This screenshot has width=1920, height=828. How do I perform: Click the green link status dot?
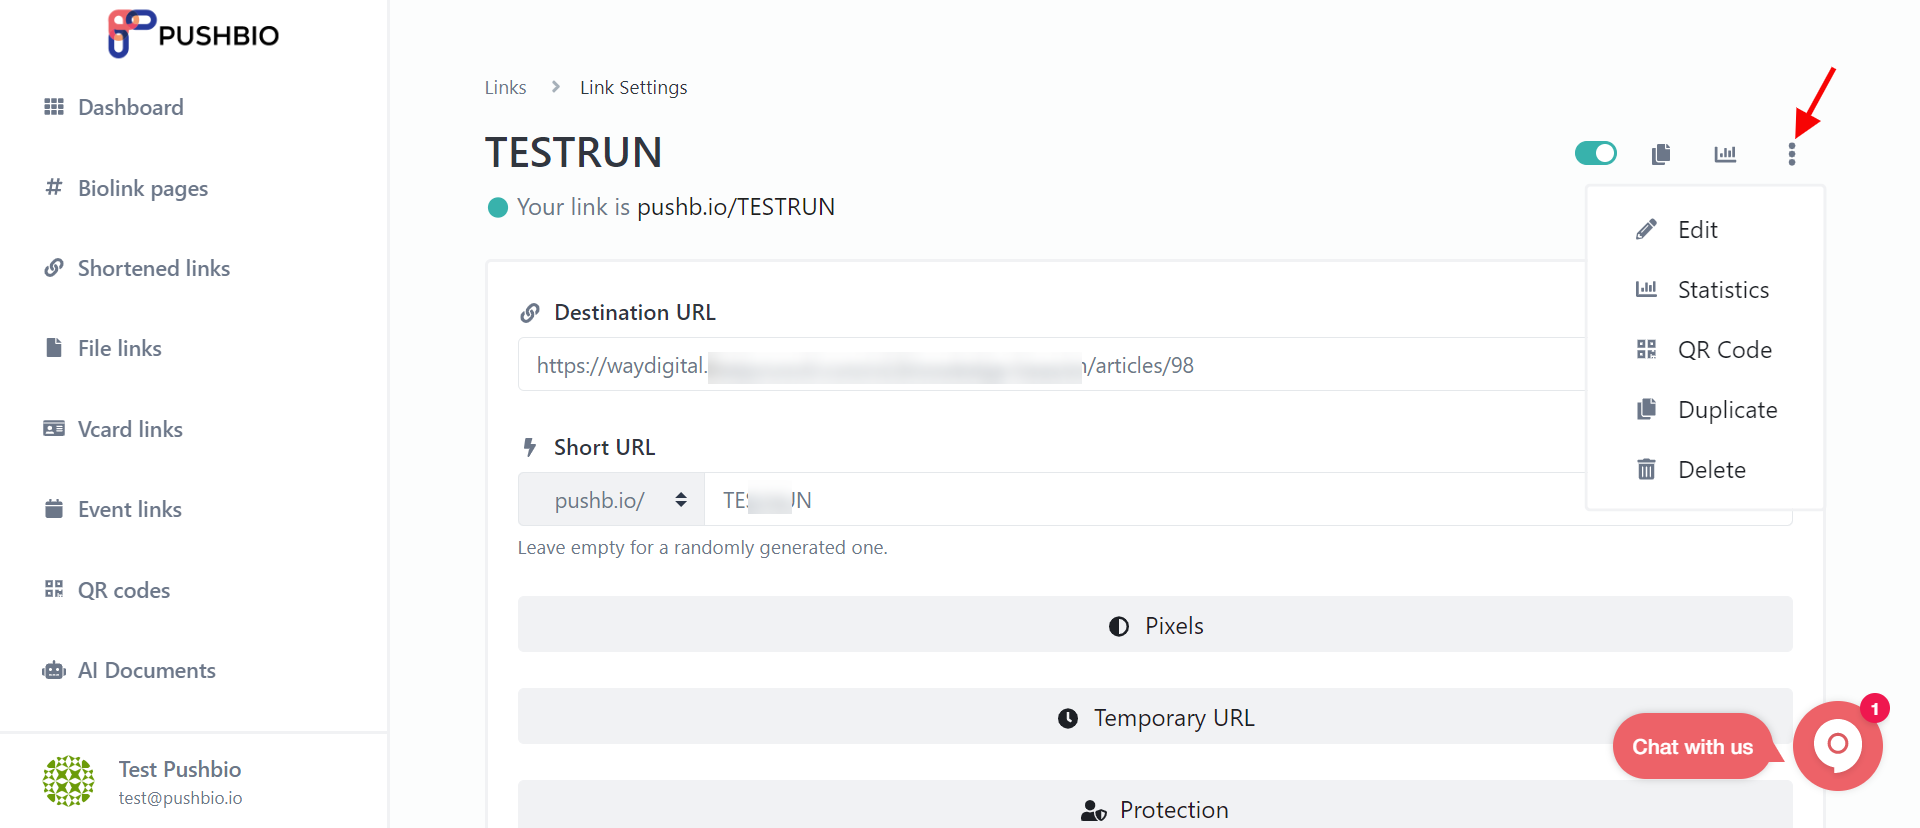(497, 207)
